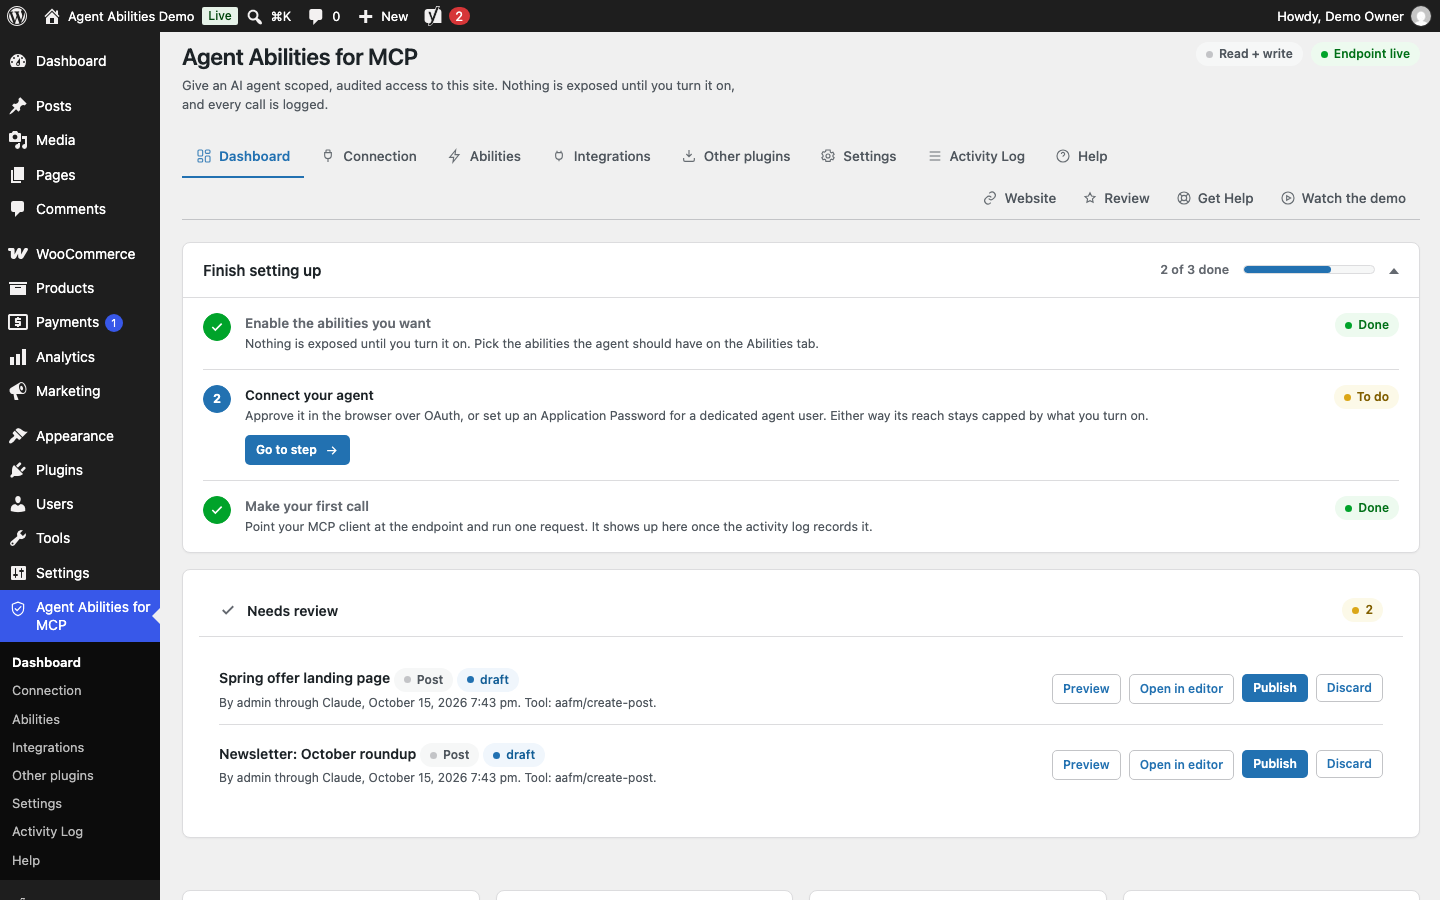
Task: Open the search command palette icon
Action: pos(255,16)
